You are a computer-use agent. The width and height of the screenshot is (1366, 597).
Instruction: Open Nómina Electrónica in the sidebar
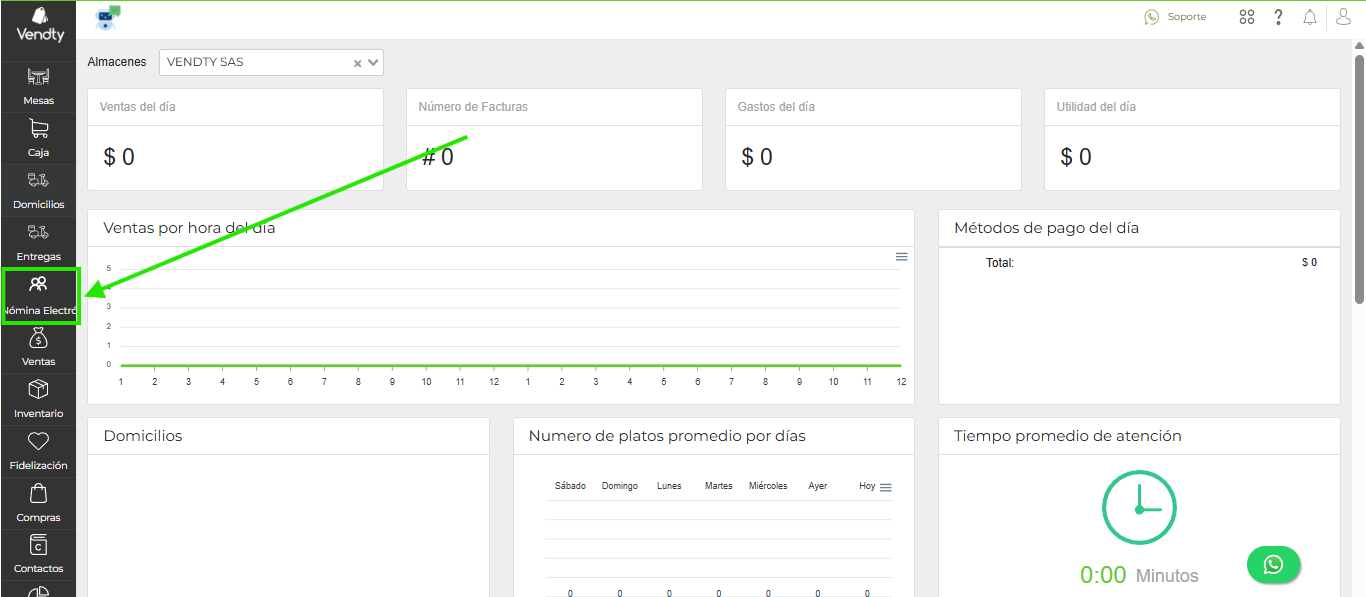39,296
